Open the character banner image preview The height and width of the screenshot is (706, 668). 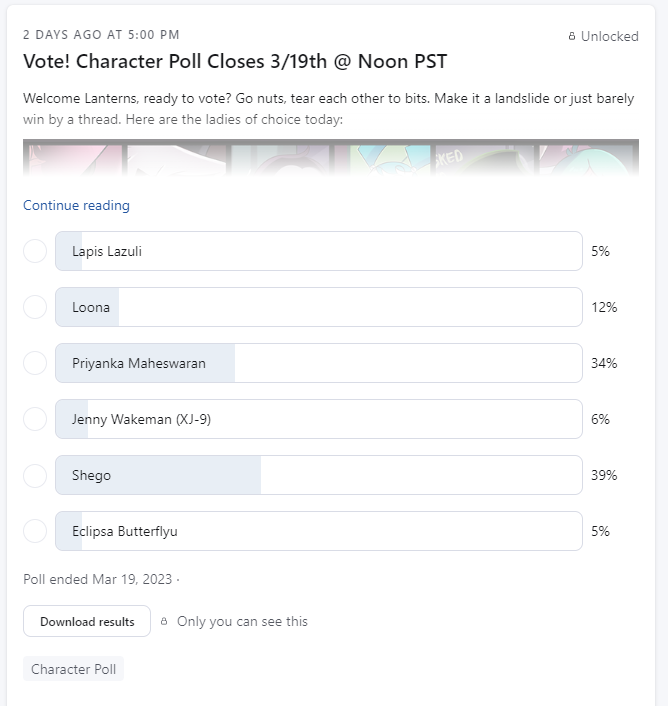(x=331, y=158)
